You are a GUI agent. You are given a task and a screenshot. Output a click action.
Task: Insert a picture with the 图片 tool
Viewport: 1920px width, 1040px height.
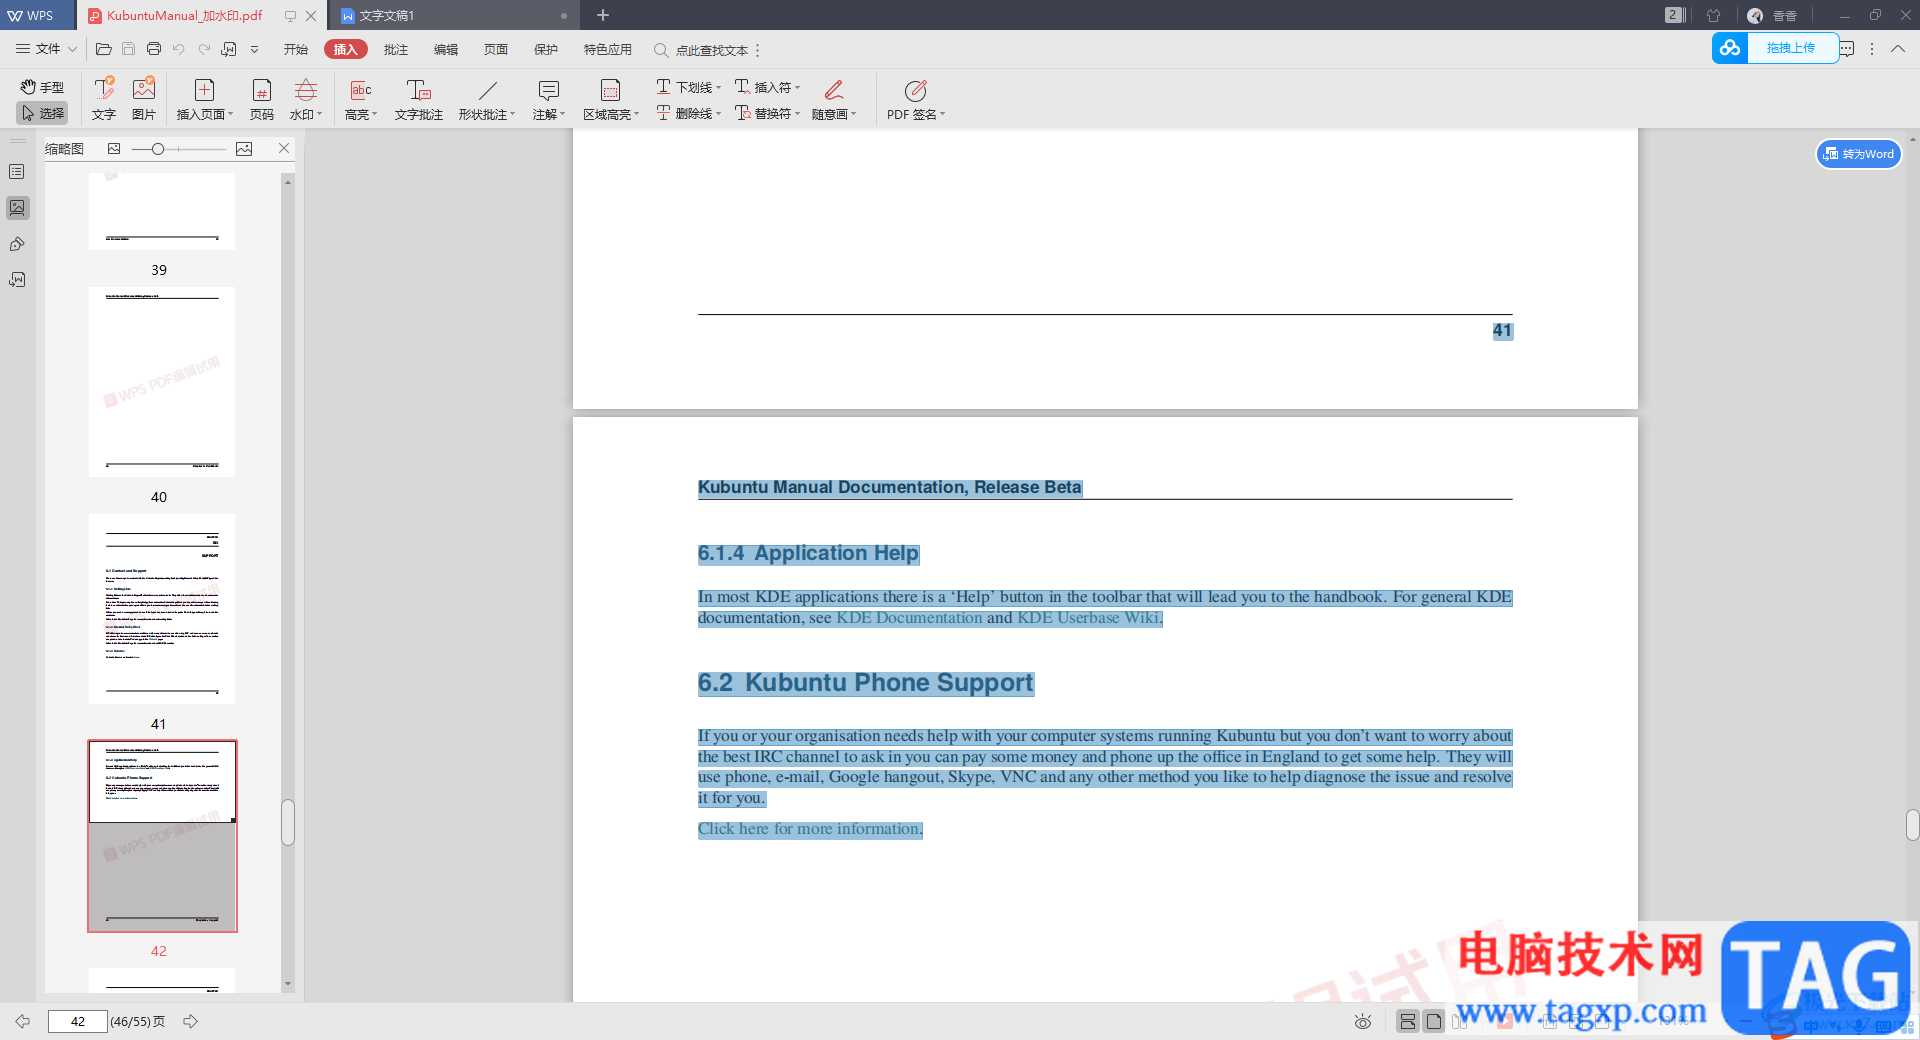point(144,99)
